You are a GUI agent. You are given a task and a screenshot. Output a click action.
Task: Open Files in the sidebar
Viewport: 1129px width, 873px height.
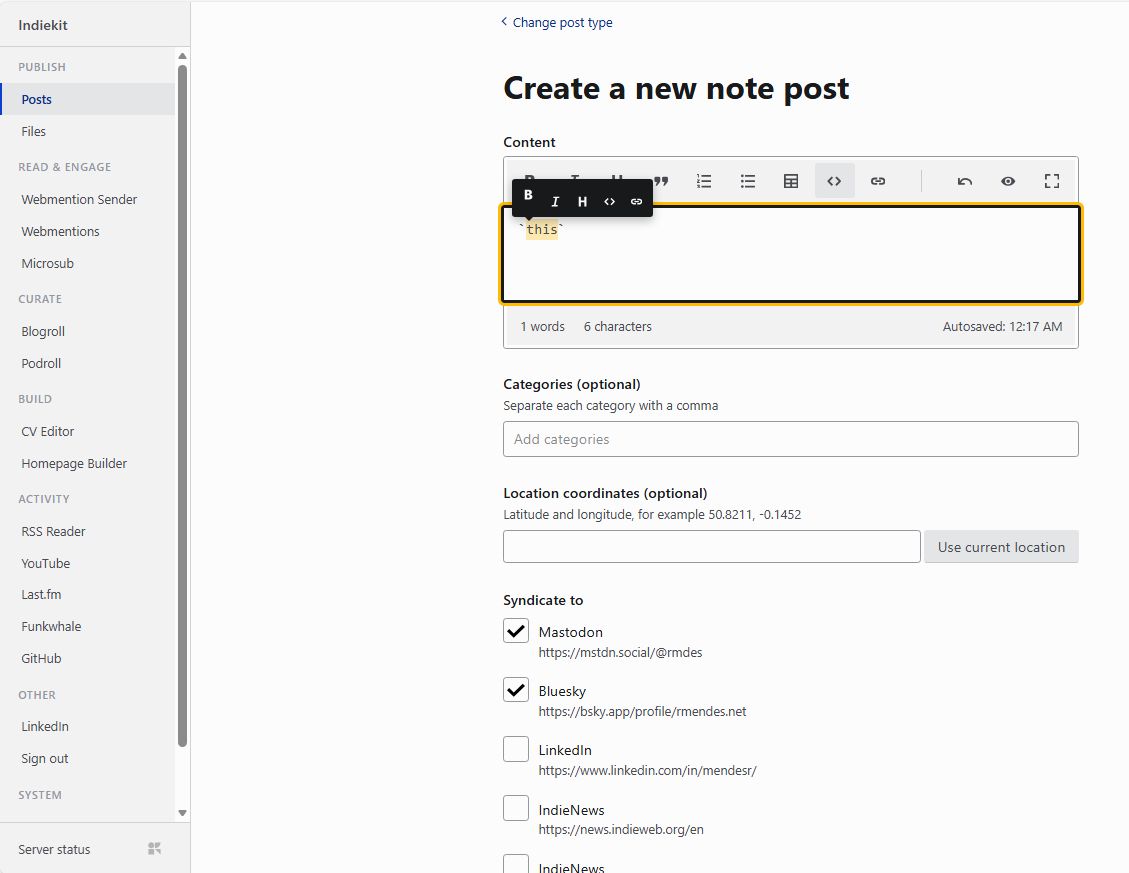(x=34, y=131)
